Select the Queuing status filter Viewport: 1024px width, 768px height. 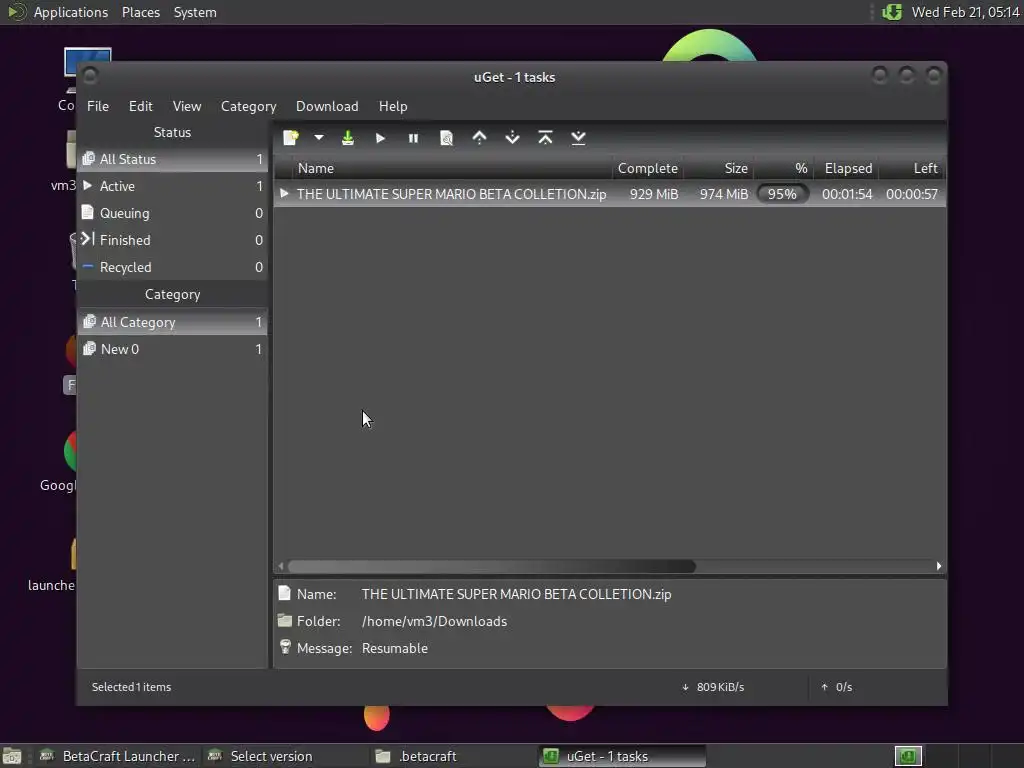click(x=173, y=213)
